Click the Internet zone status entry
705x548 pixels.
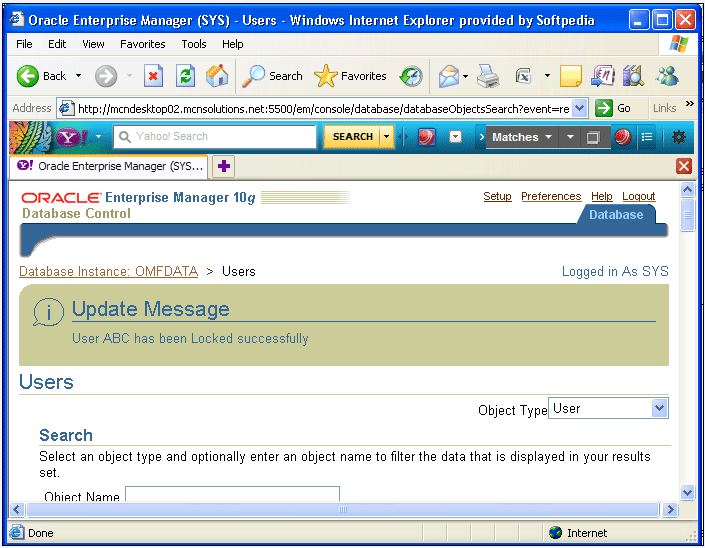pyautogui.click(x=578, y=533)
